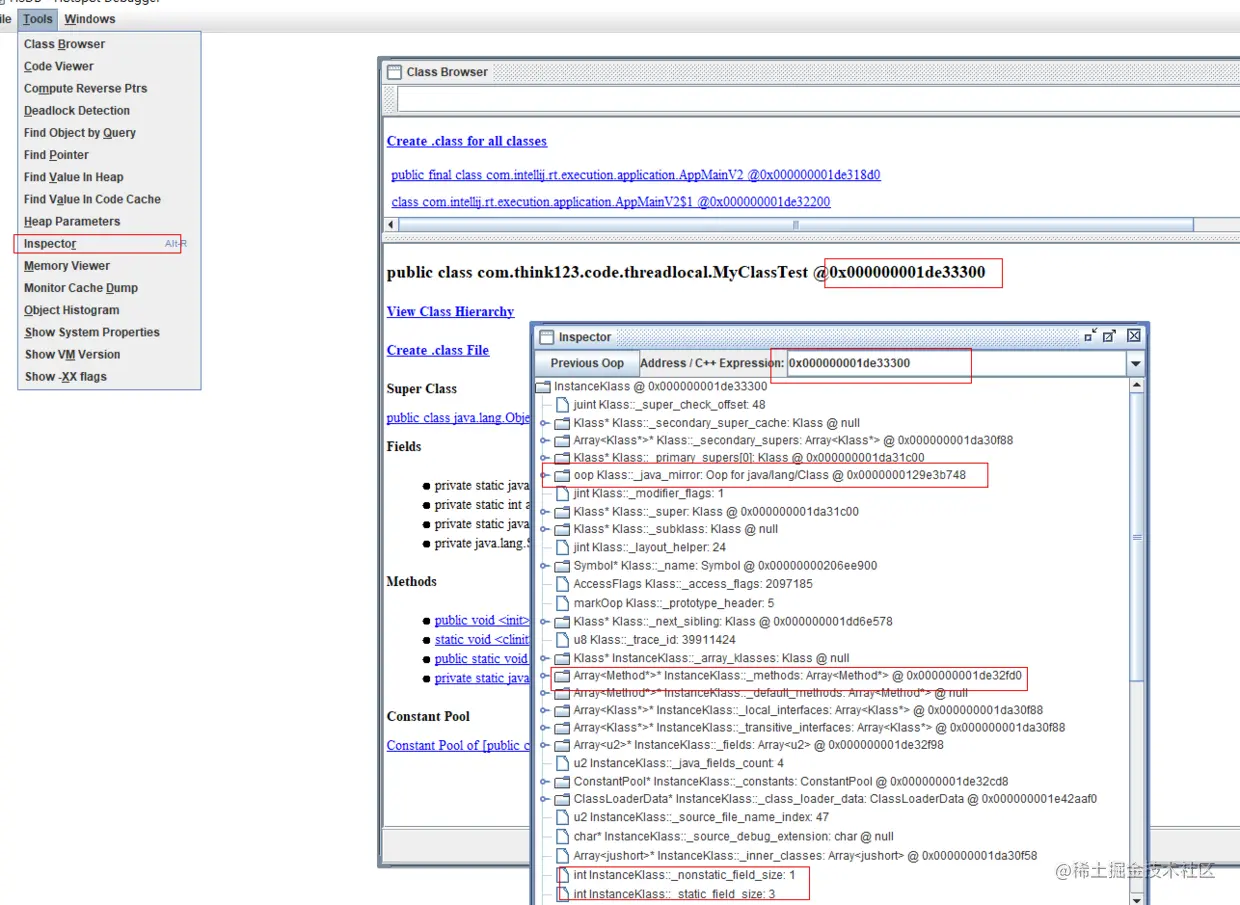Expand the Klass::_subklass tree node
This screenshot has height=905, width=1240.
tap(544, 529)
